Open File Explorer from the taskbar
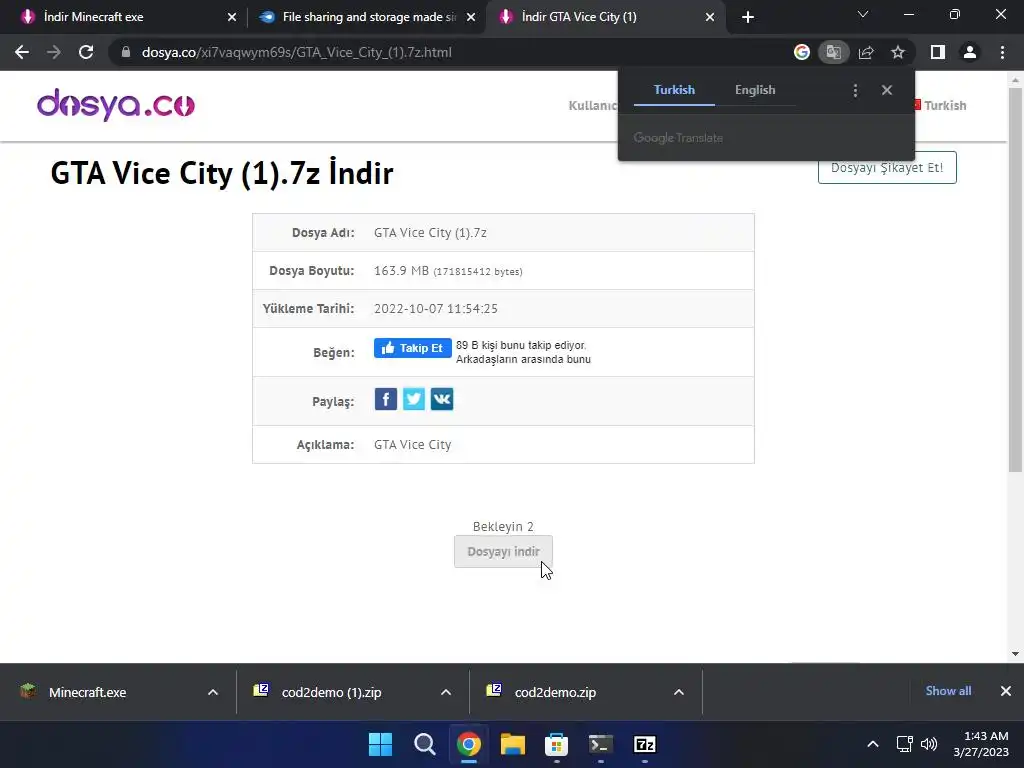The height and width of the screenshot is (768, 1024). click(513, 744)
